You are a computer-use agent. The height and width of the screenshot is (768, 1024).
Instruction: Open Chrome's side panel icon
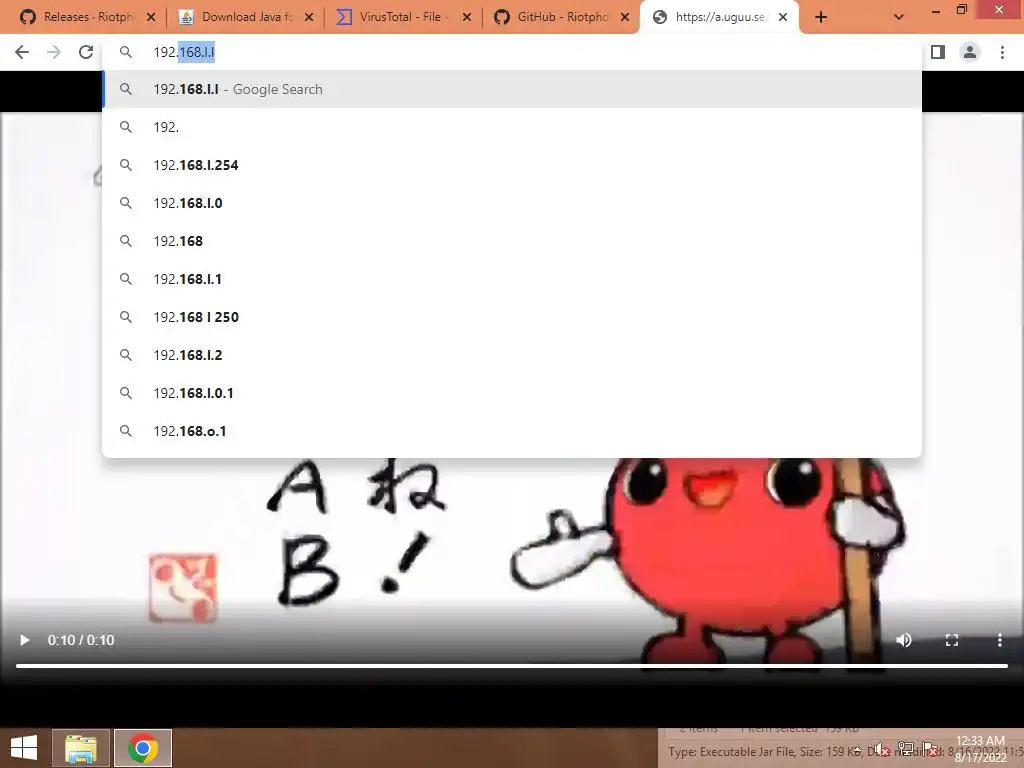938,52
